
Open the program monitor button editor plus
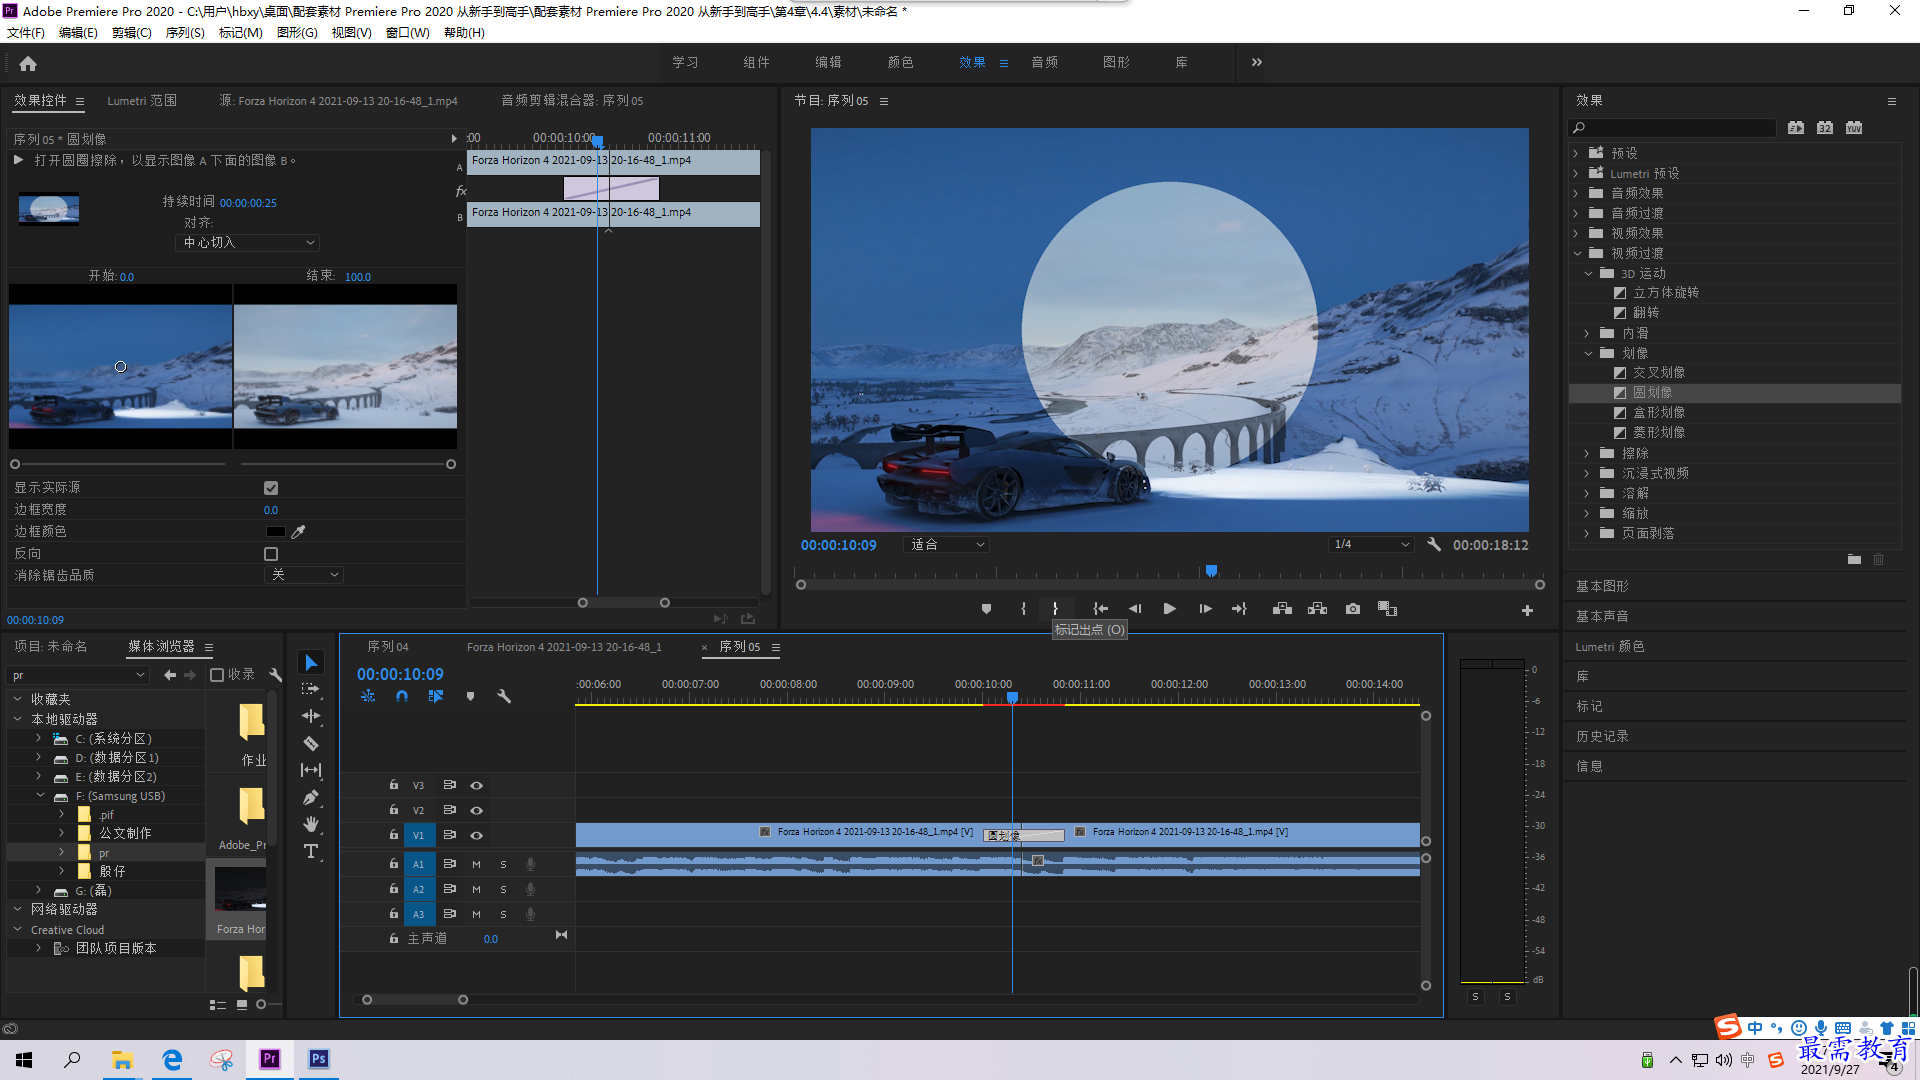pyautogui.click(x=1527, y=610)
